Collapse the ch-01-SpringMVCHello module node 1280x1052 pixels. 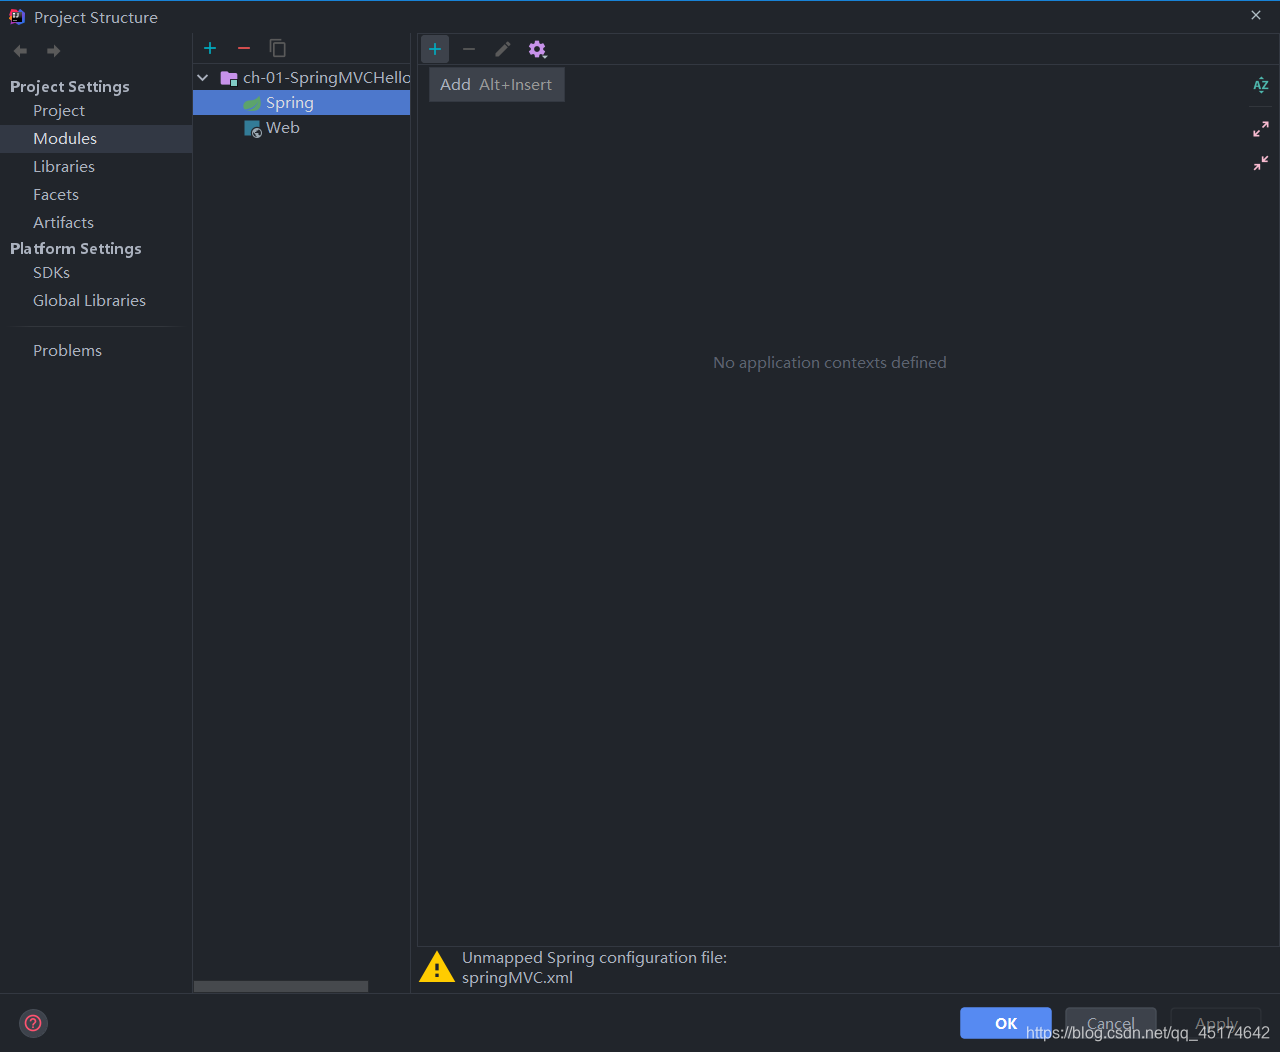203,78
